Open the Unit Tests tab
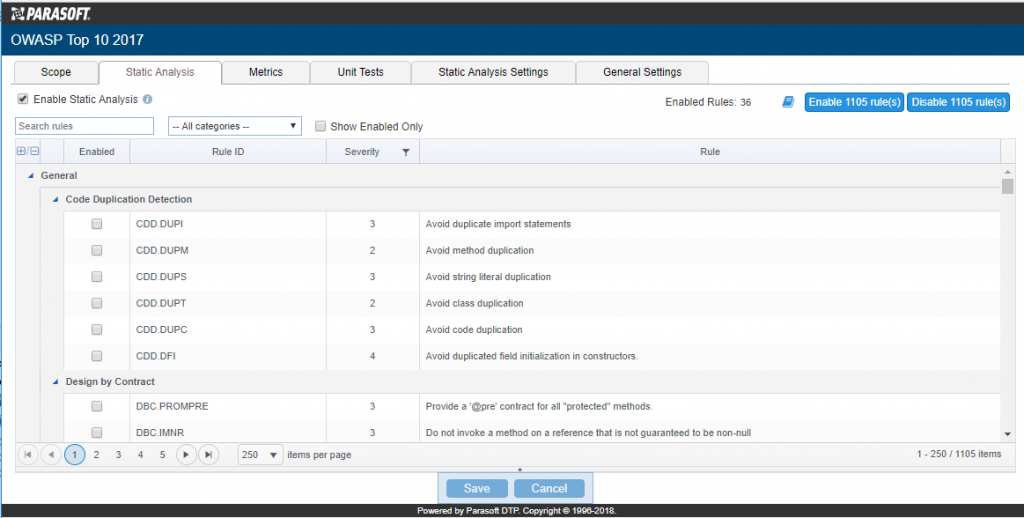Screen dimensions: 1024x518 tap(360, 72)
